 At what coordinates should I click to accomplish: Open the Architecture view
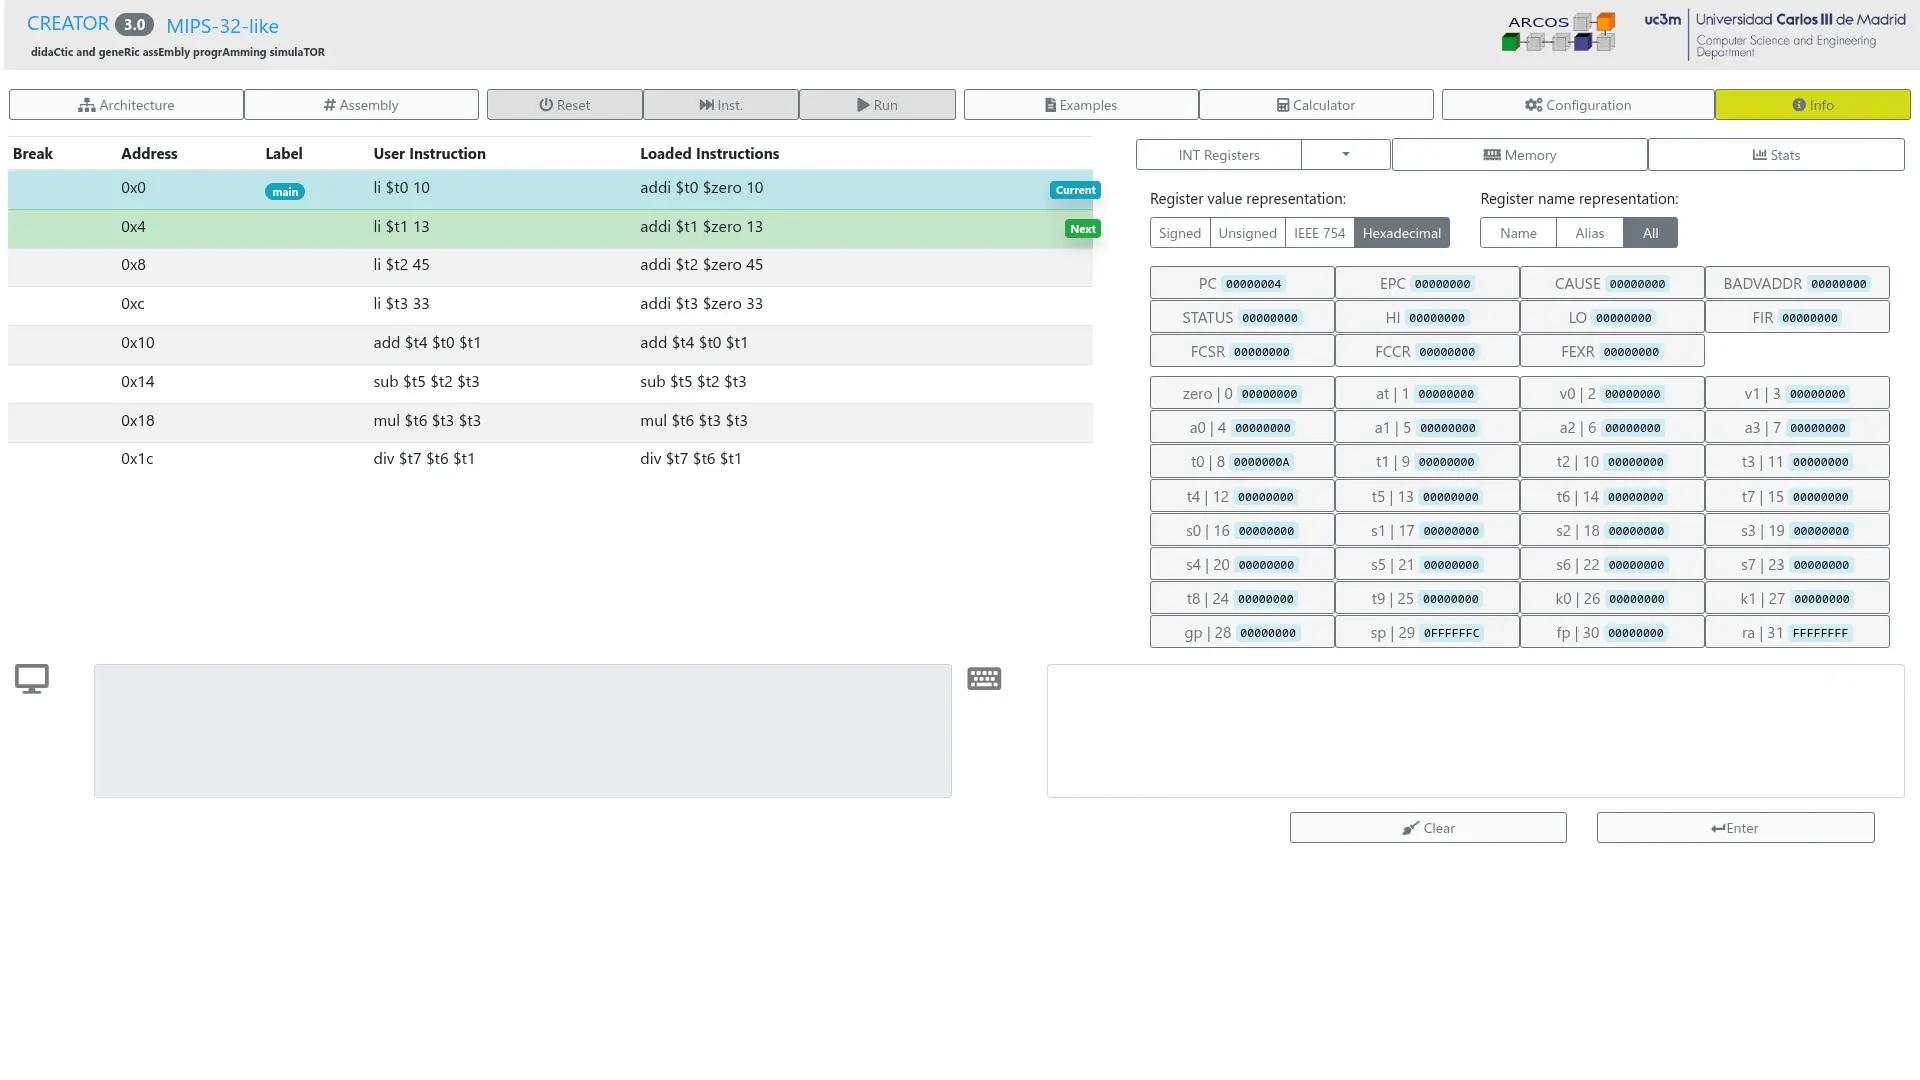126,105
